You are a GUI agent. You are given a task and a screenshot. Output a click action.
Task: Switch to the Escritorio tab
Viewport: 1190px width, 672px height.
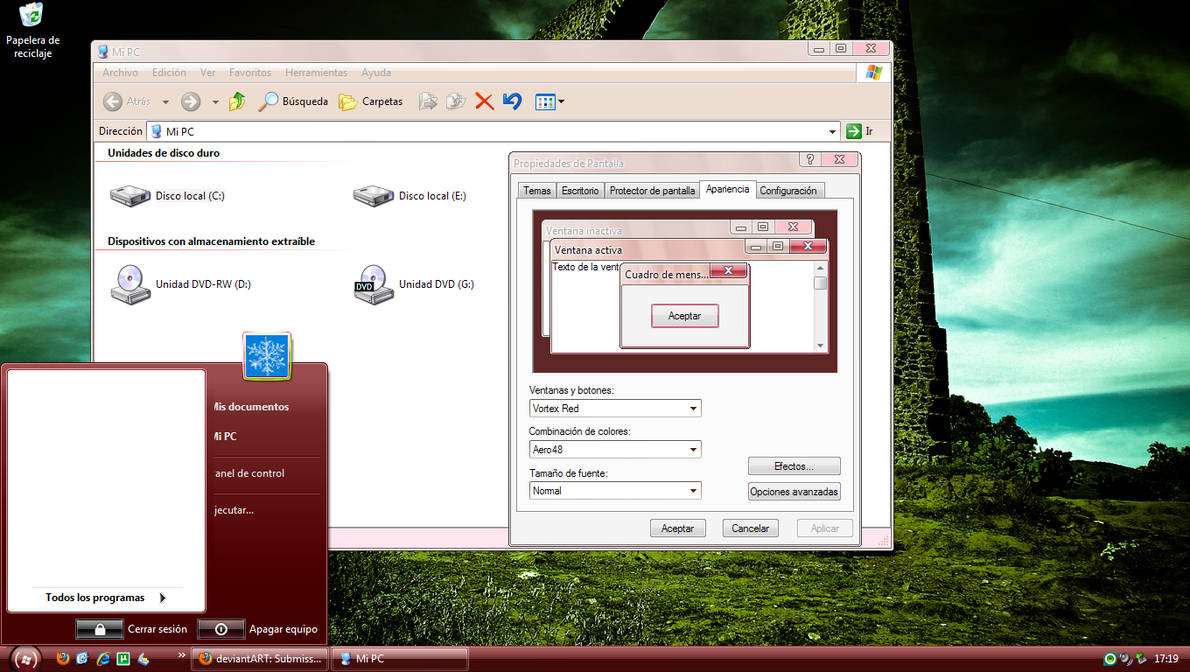coord(580,191)
